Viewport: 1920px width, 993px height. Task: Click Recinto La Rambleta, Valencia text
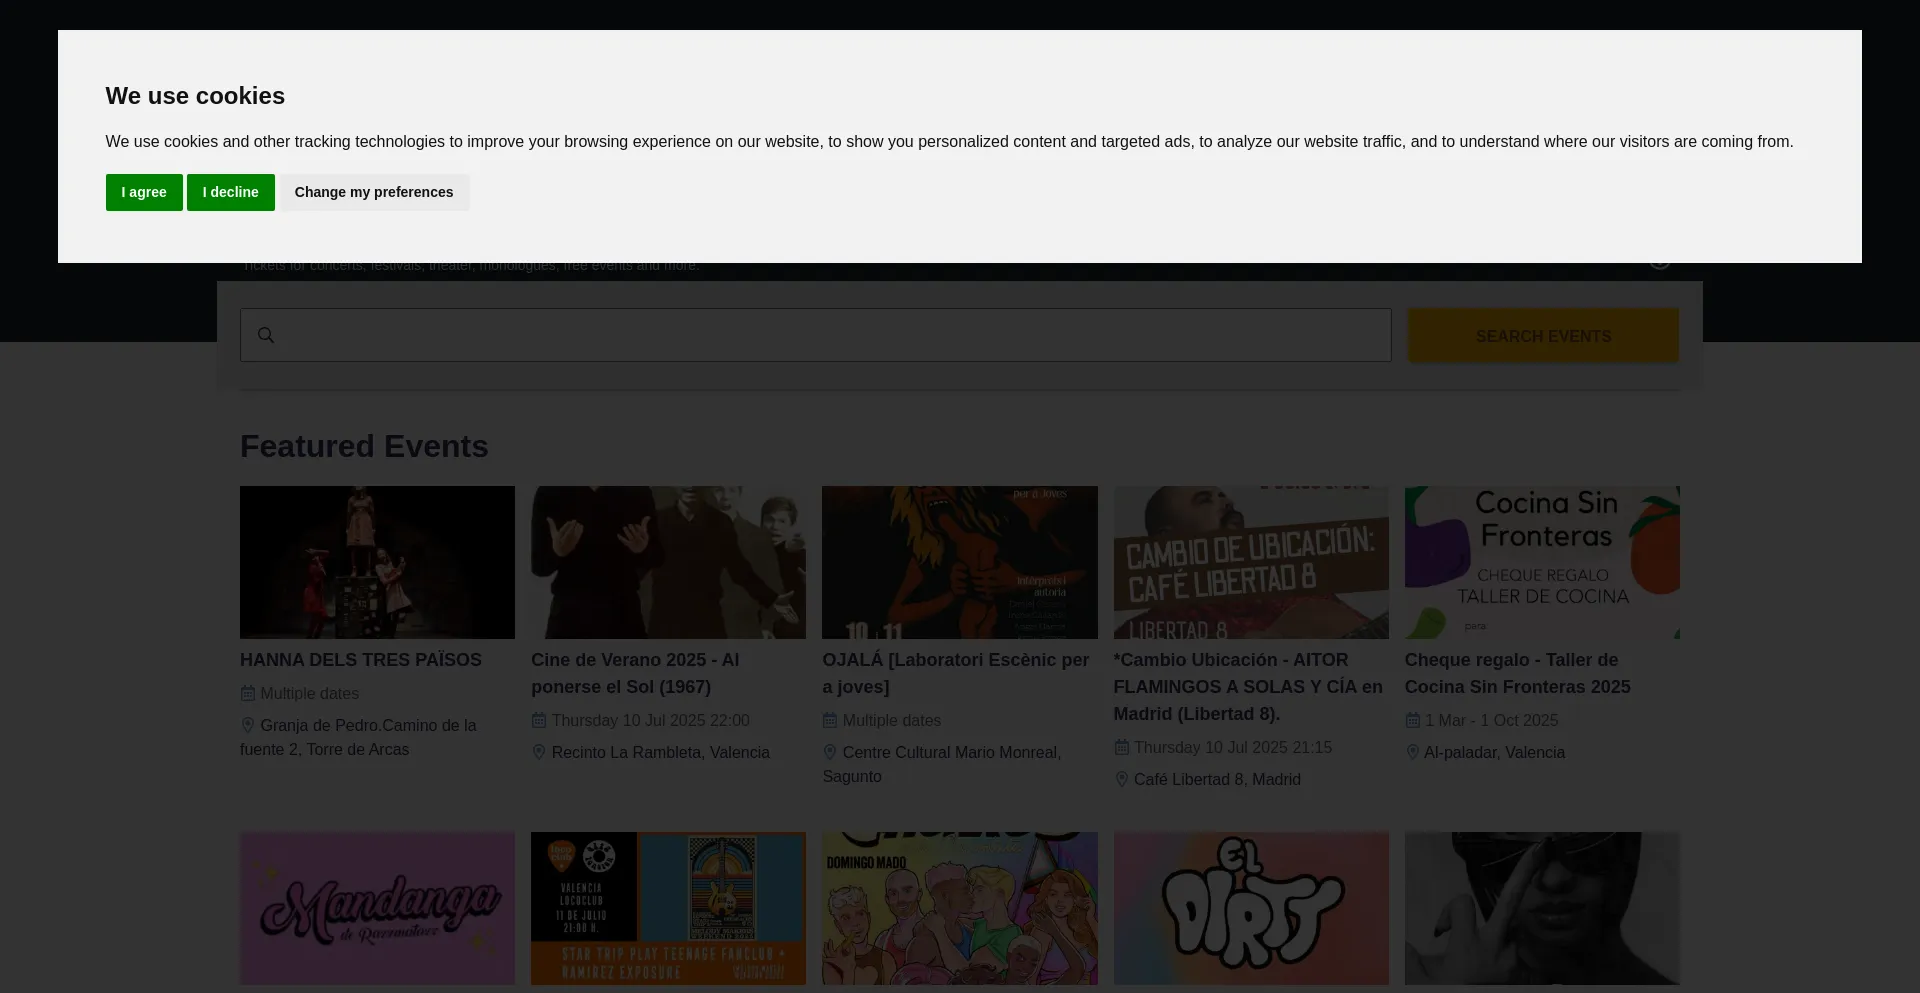[661, 752]
